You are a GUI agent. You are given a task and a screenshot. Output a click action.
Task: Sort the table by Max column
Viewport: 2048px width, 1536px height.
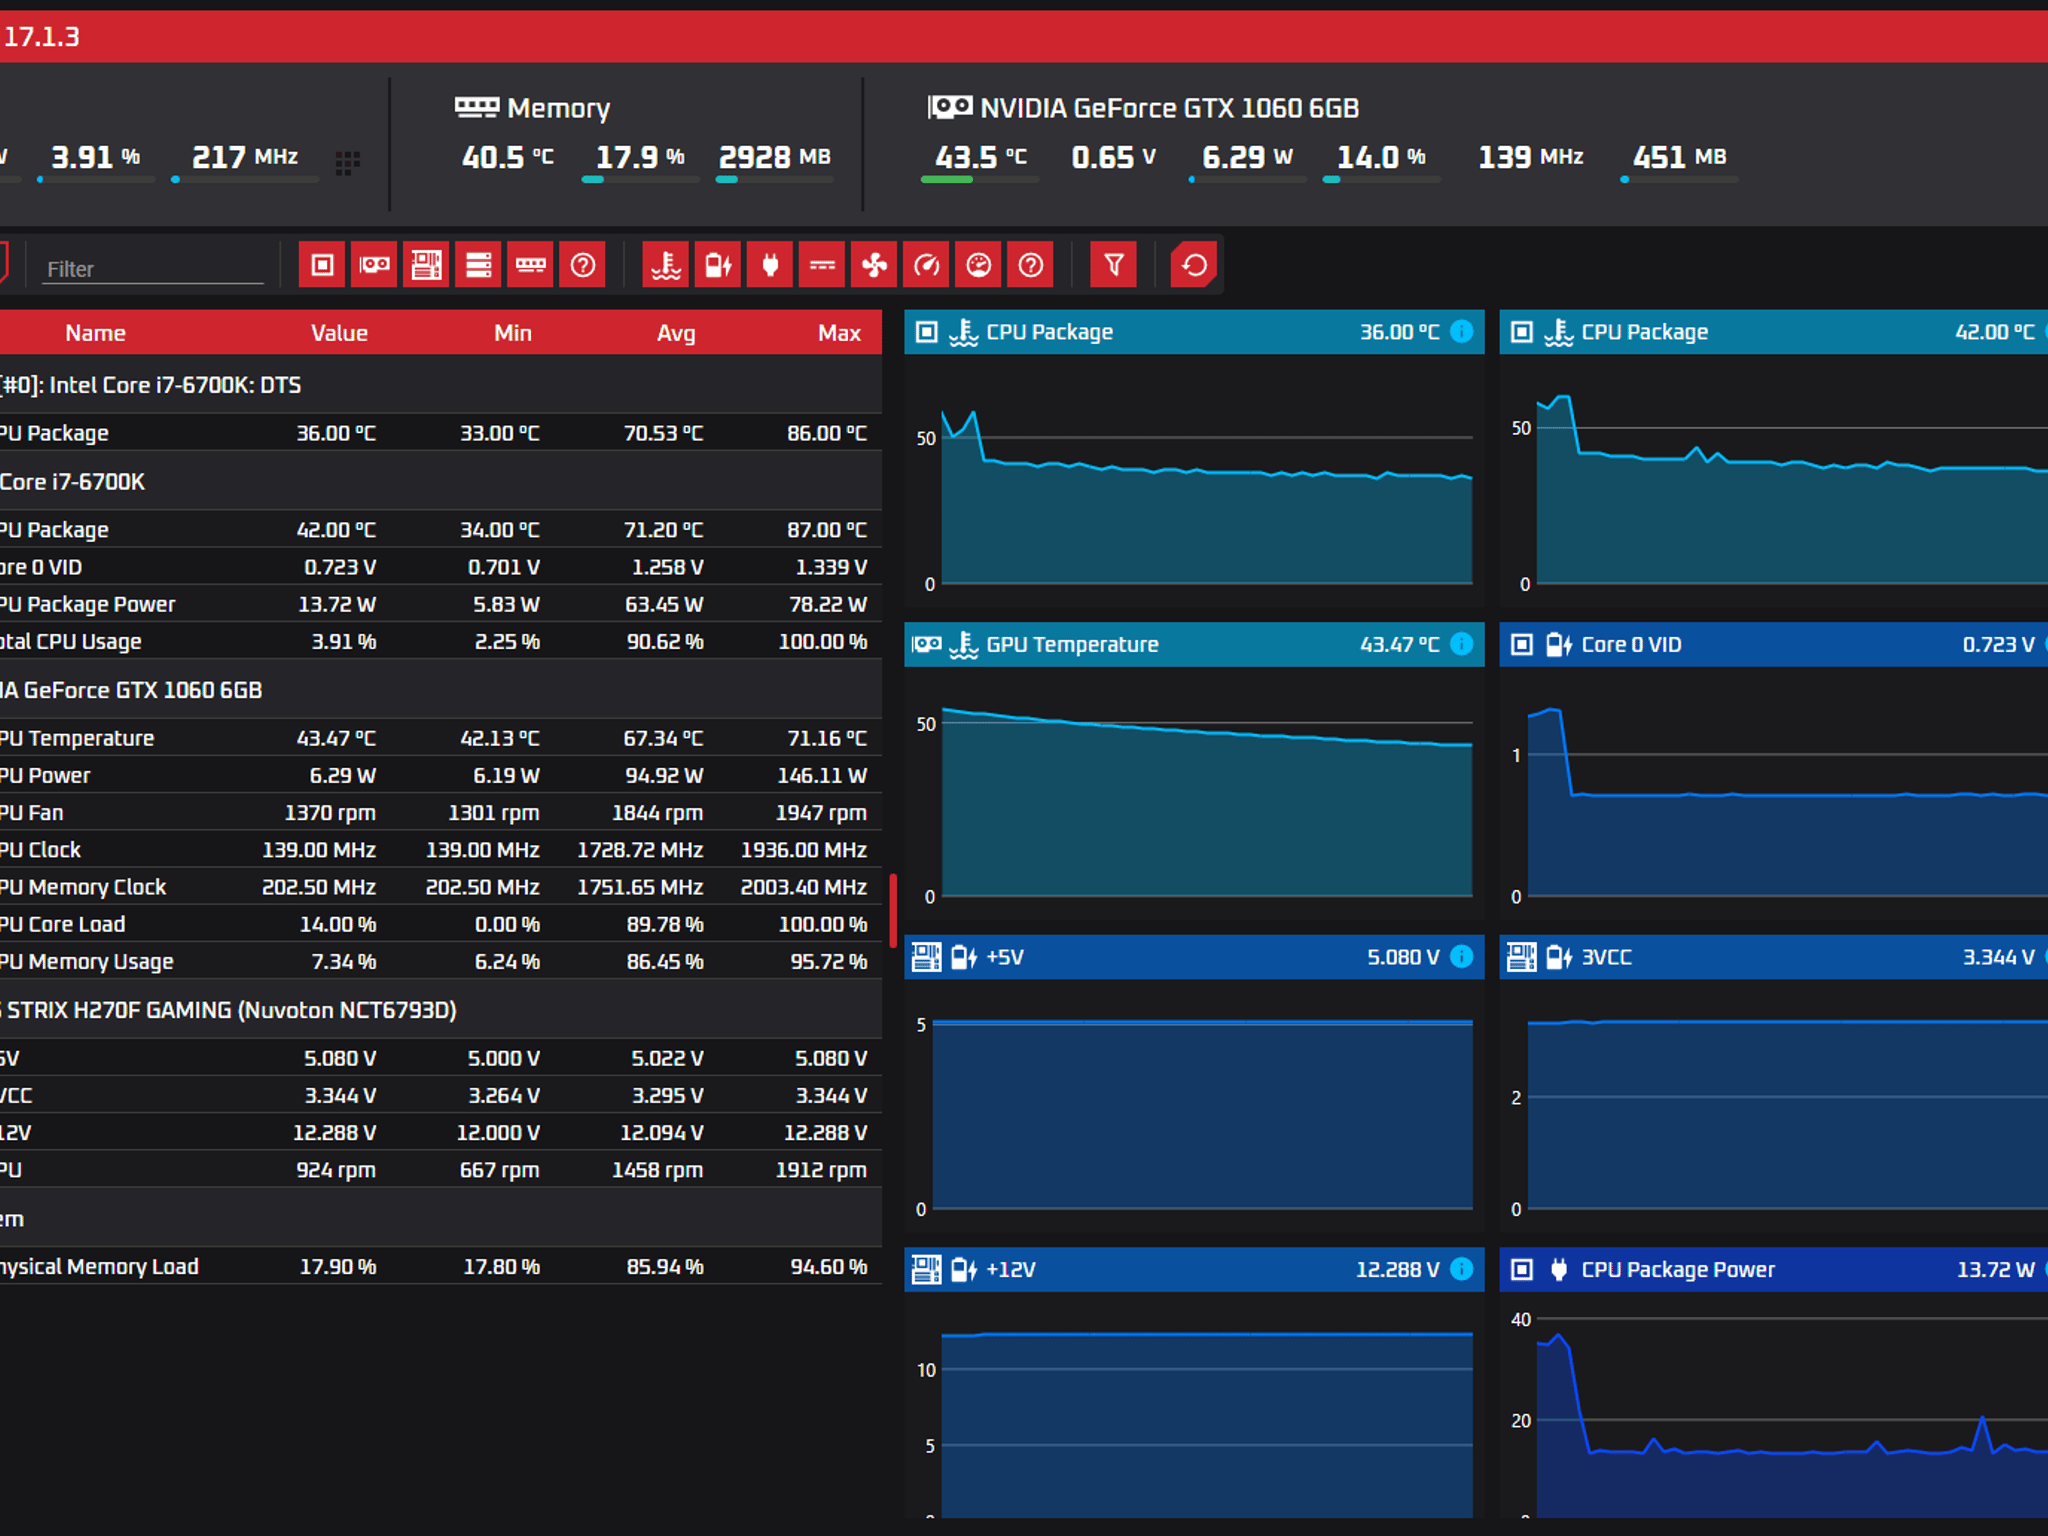(839, 333)
